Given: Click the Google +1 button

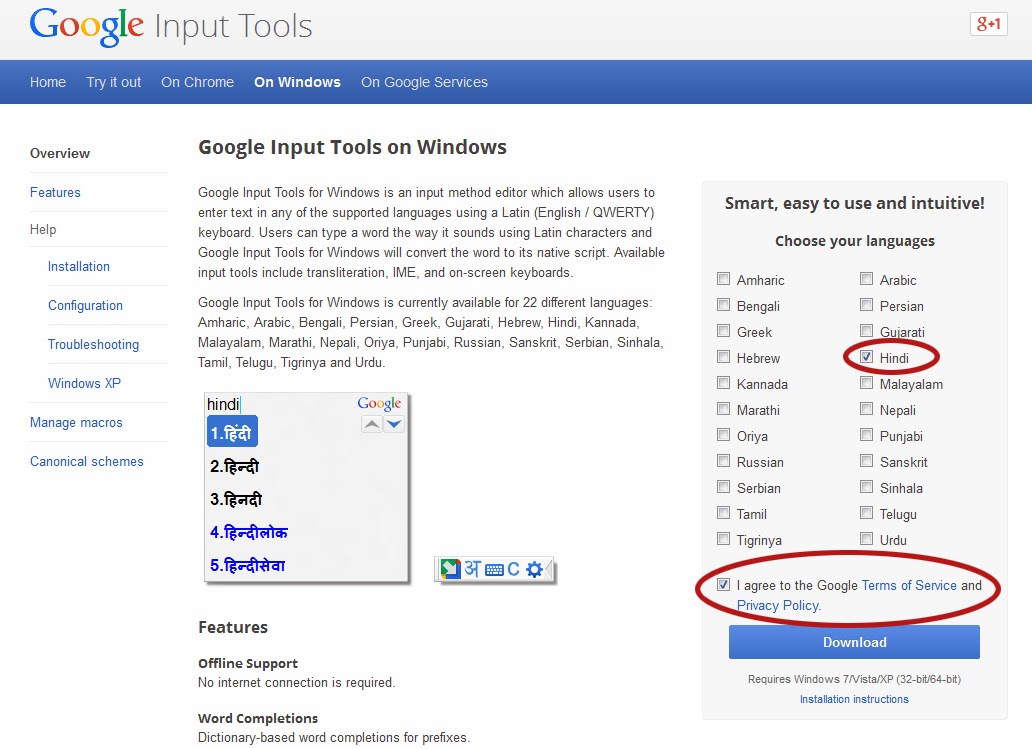Looking at the screenshot, I should (x=989, y=24).
